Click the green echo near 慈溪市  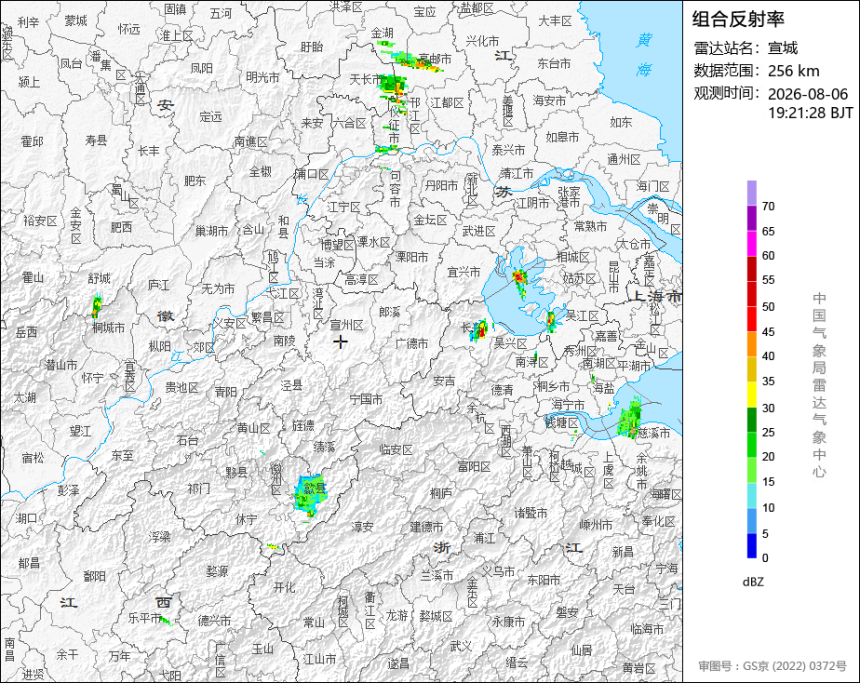pos(630,420)
